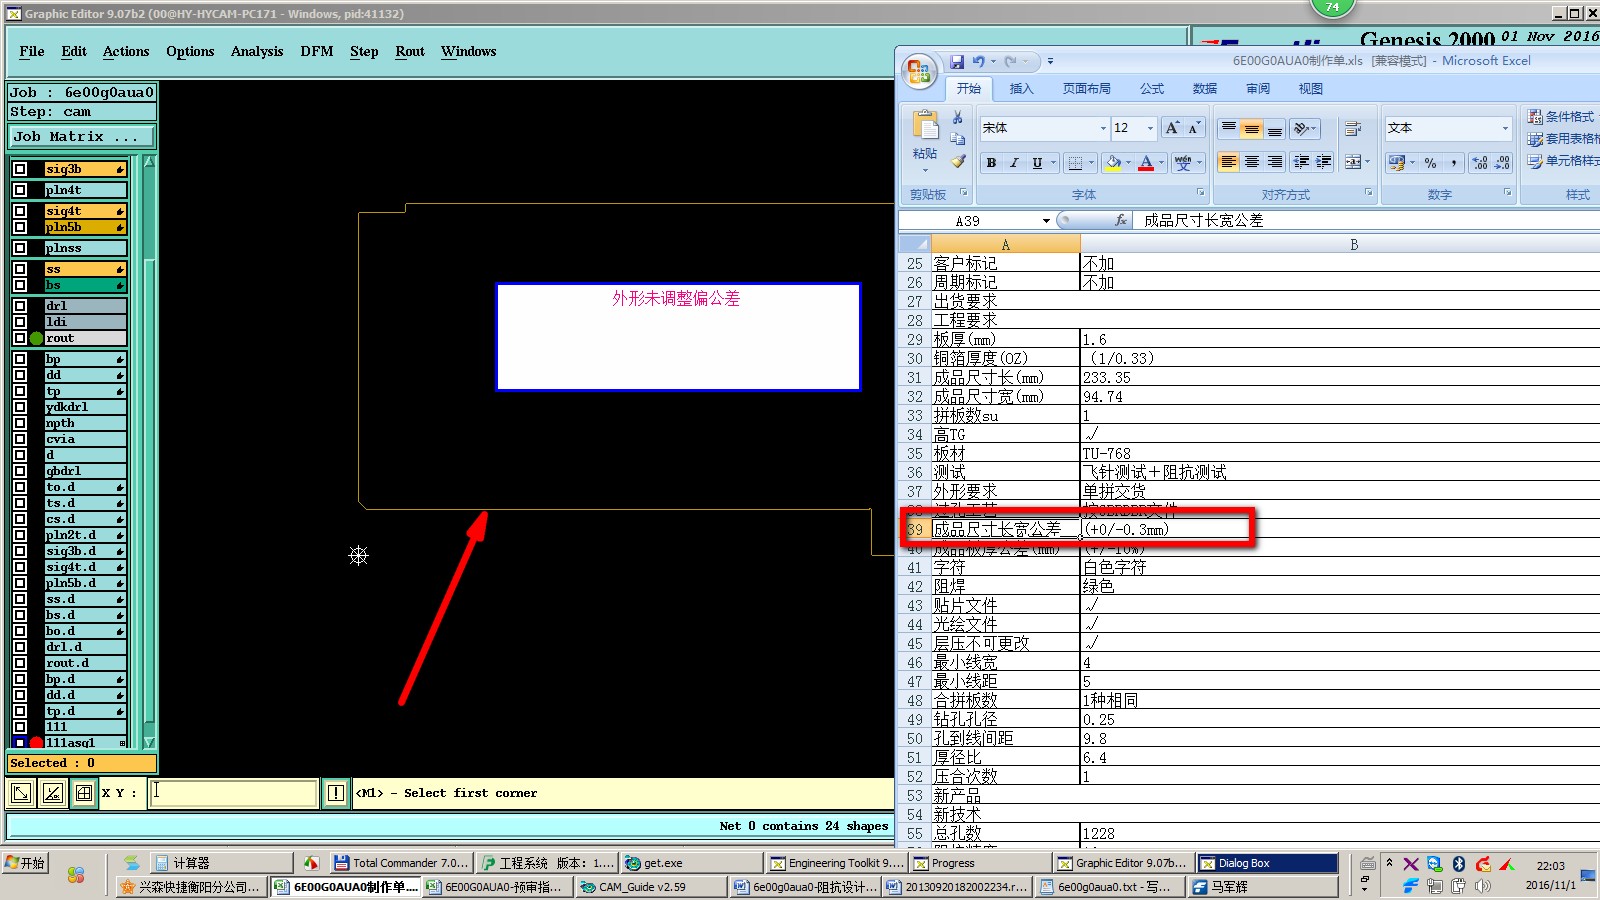
Task: Toggle italic formatting in Excel
Action: 1014,162
